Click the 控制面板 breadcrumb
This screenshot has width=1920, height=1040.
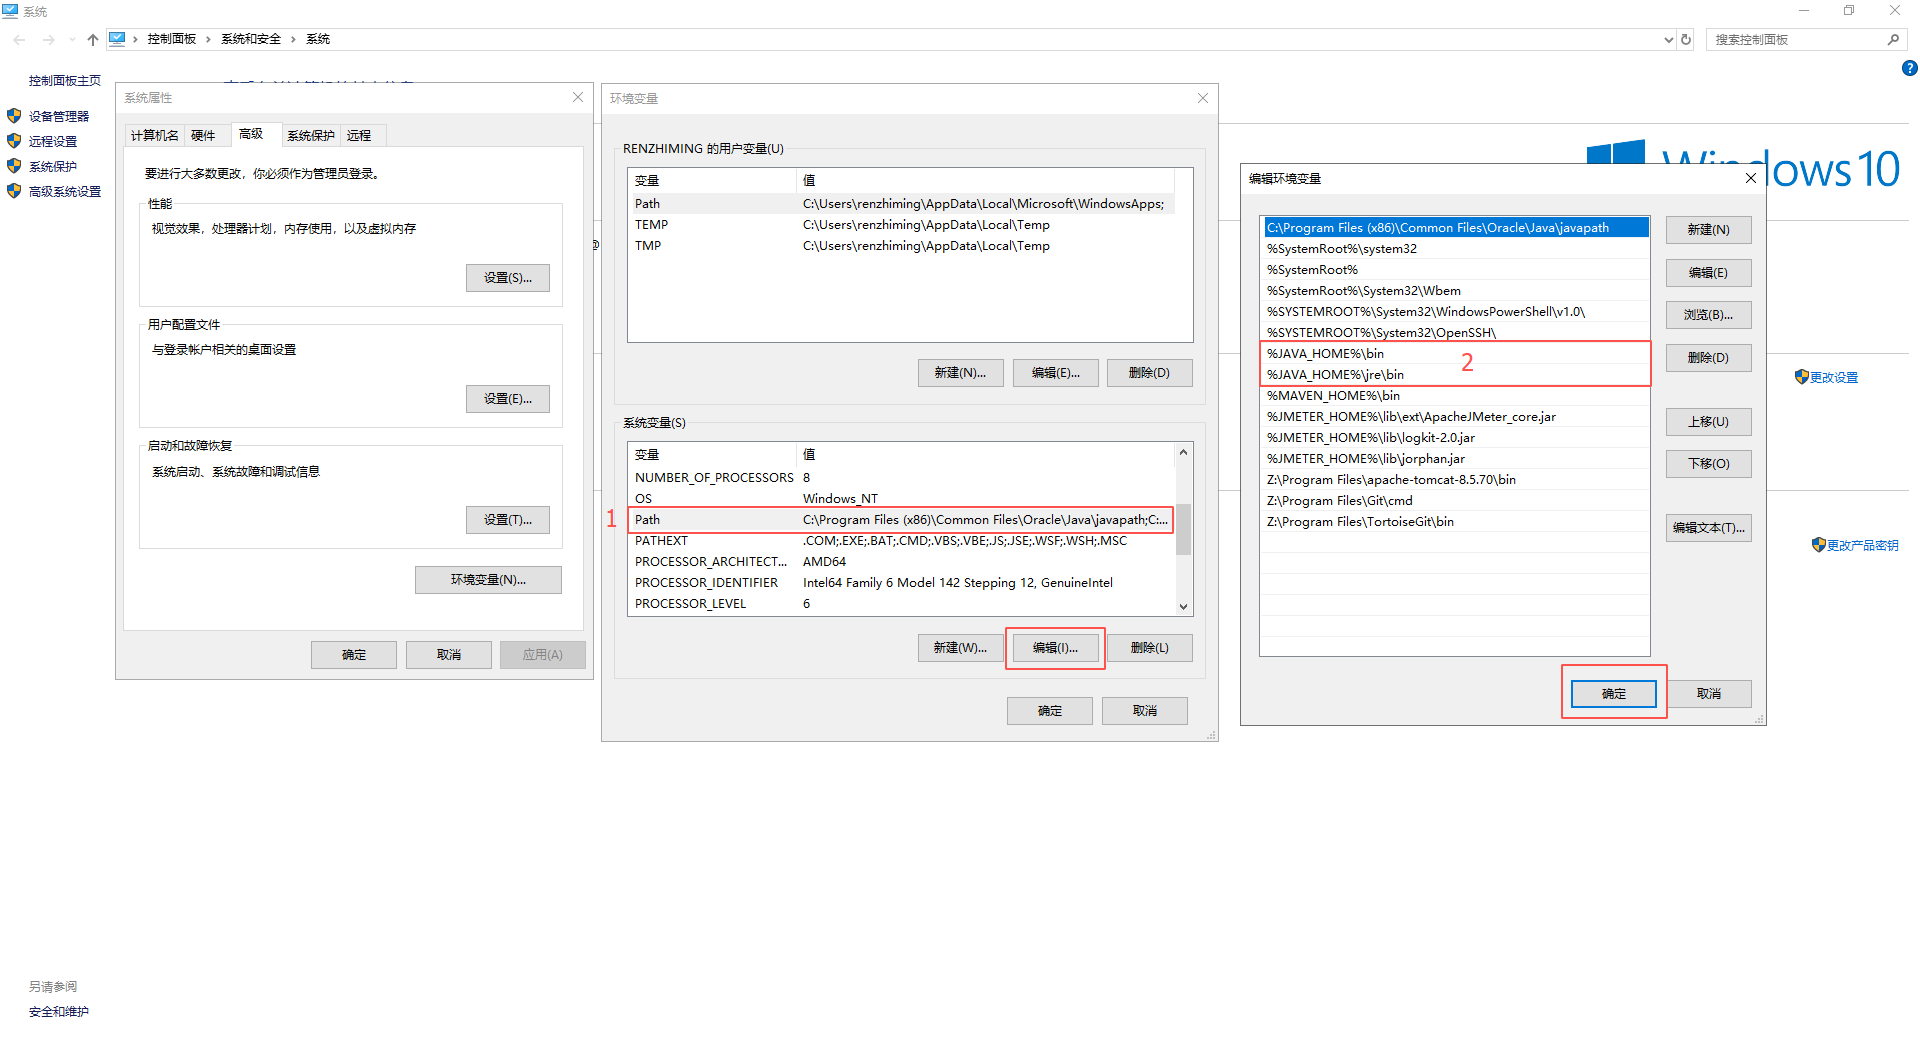(x=172, y=39)
